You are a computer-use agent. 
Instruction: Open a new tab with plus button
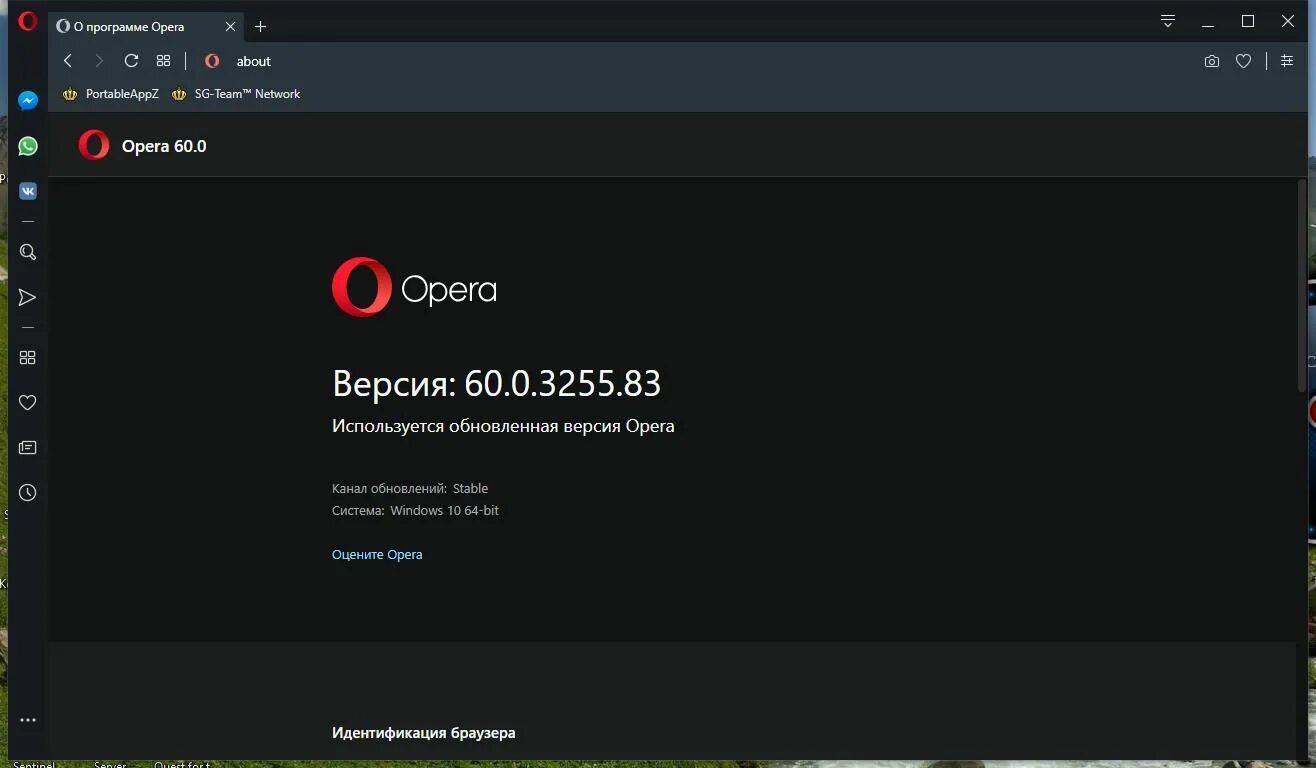261,27
